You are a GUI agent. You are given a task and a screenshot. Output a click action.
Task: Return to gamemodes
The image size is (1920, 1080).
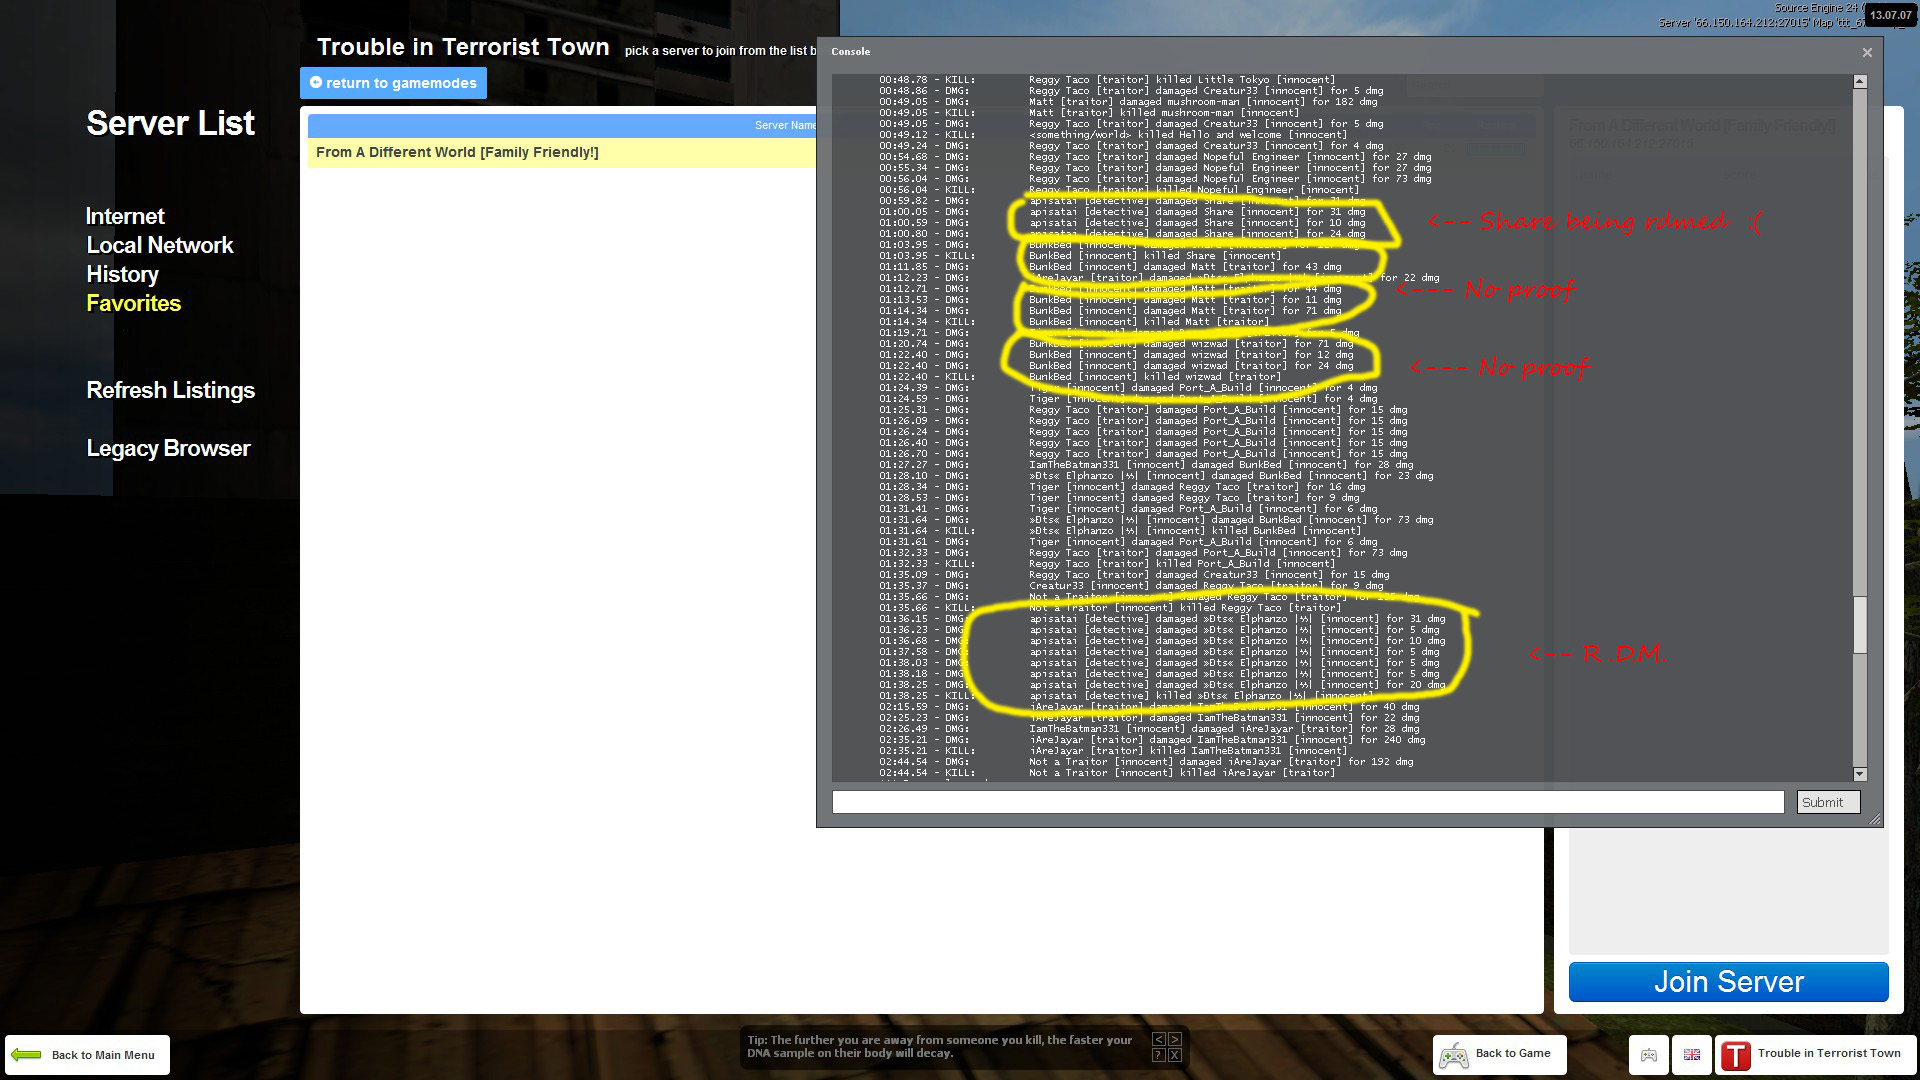[393, 83]
